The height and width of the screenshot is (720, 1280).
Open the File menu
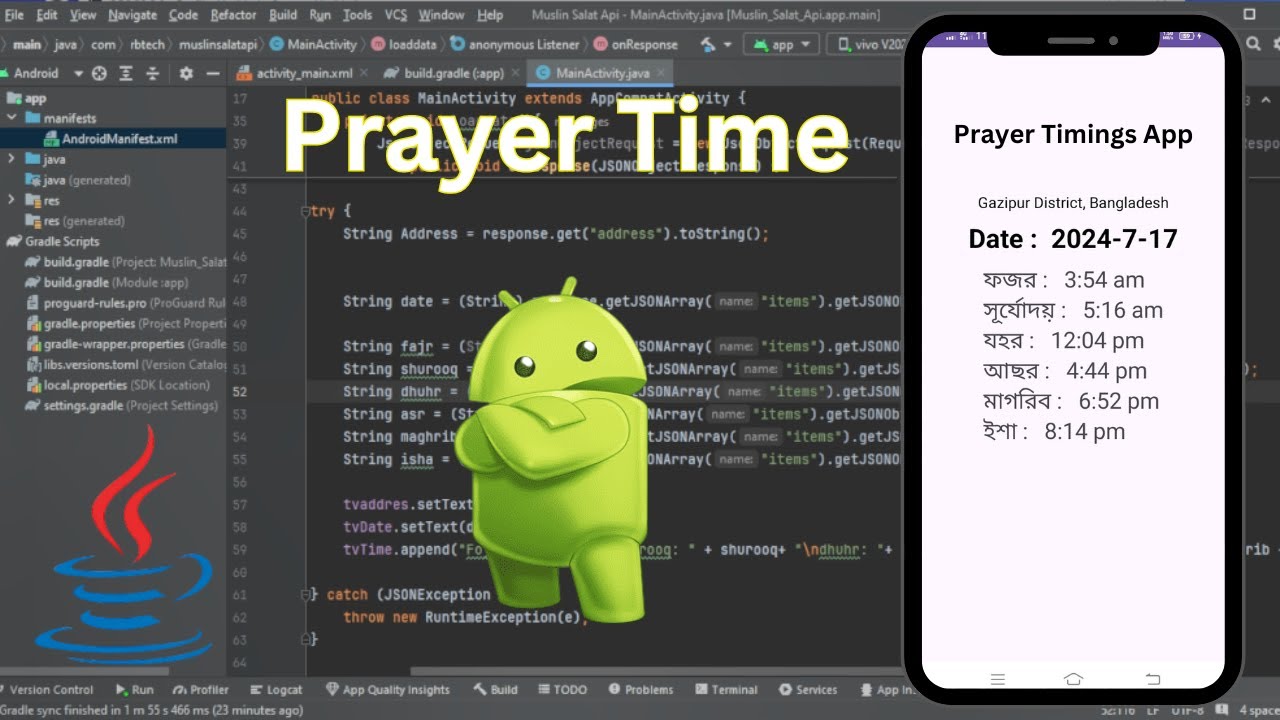[x=14, y=15]
